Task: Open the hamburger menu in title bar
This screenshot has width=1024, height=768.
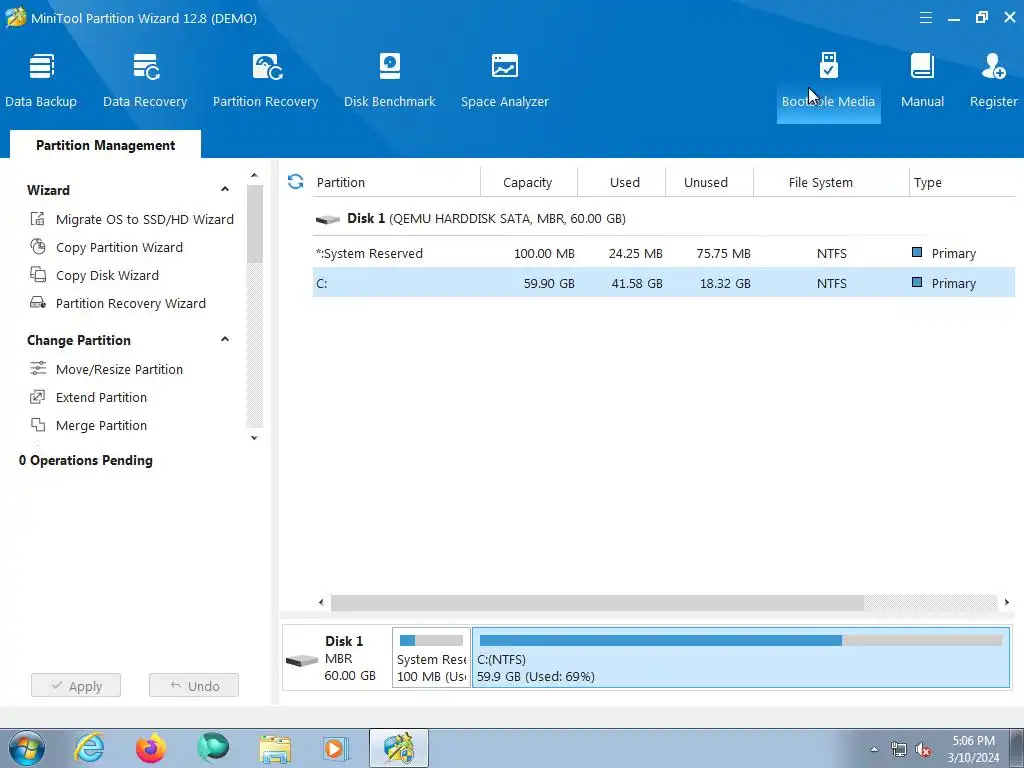Action: click(925, 18)
